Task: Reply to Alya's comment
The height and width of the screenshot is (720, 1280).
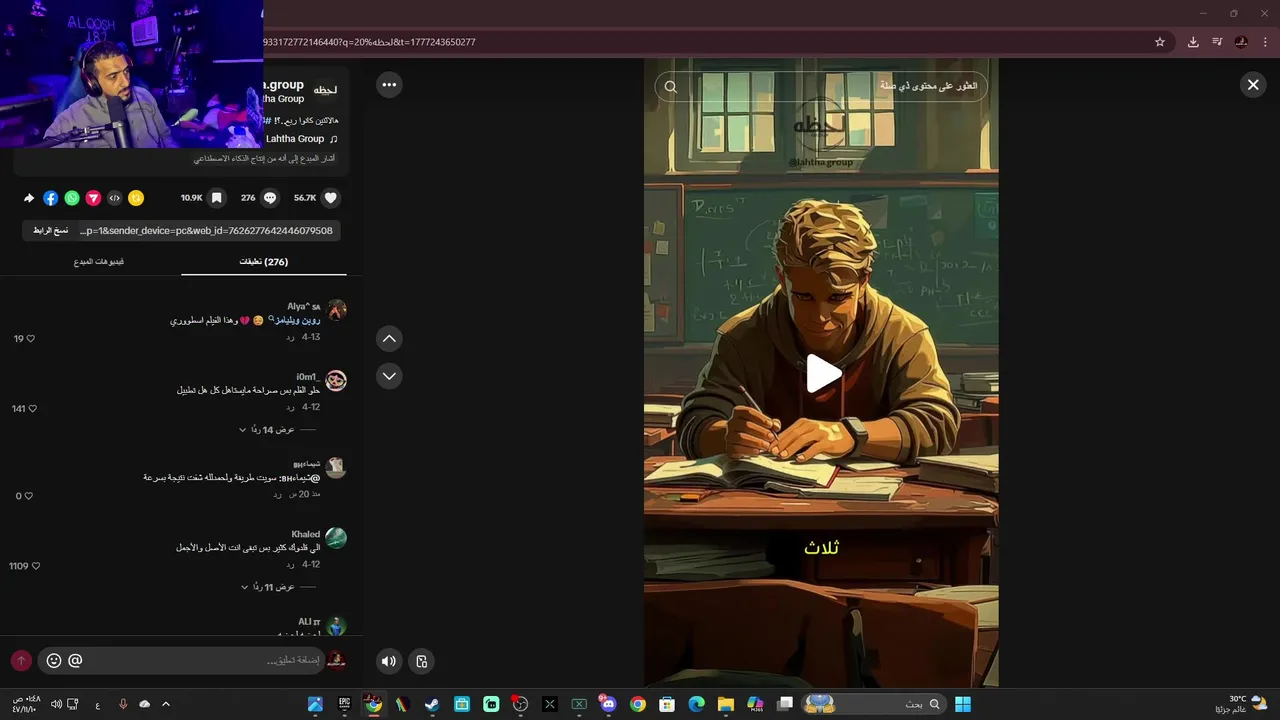Action: [290, 338]
